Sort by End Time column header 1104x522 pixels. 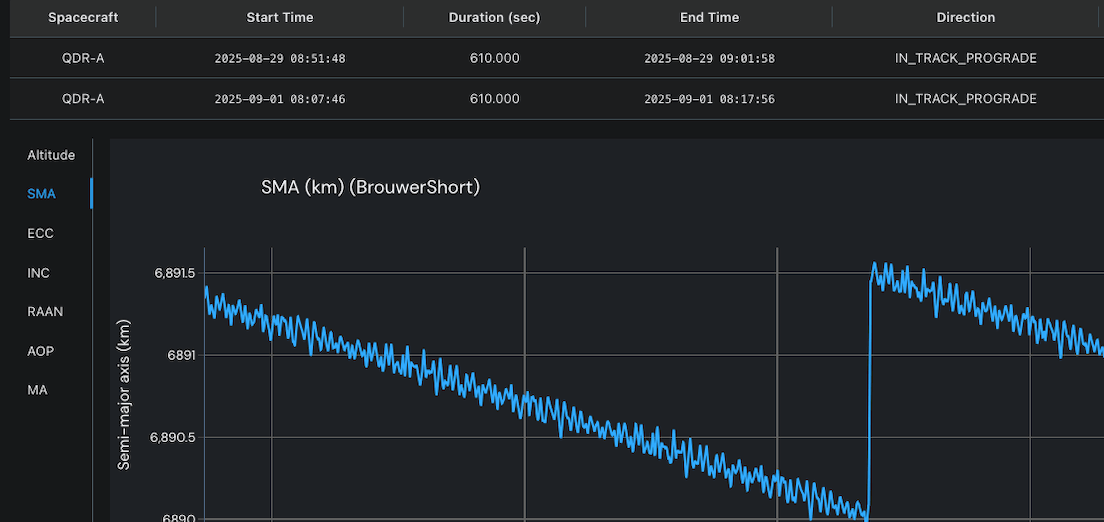click(709, 18)
